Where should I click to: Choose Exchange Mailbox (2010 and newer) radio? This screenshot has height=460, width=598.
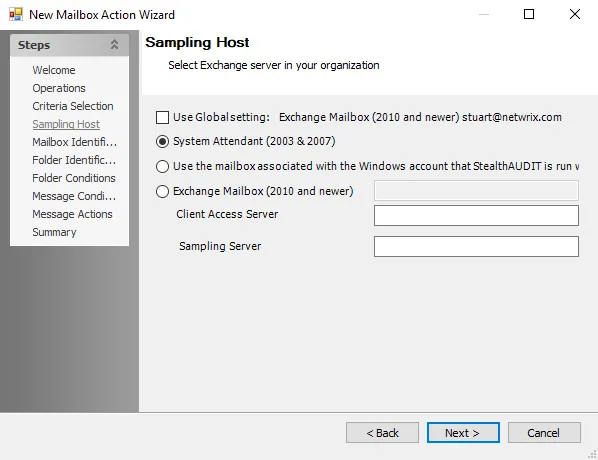tap(162, 191)
